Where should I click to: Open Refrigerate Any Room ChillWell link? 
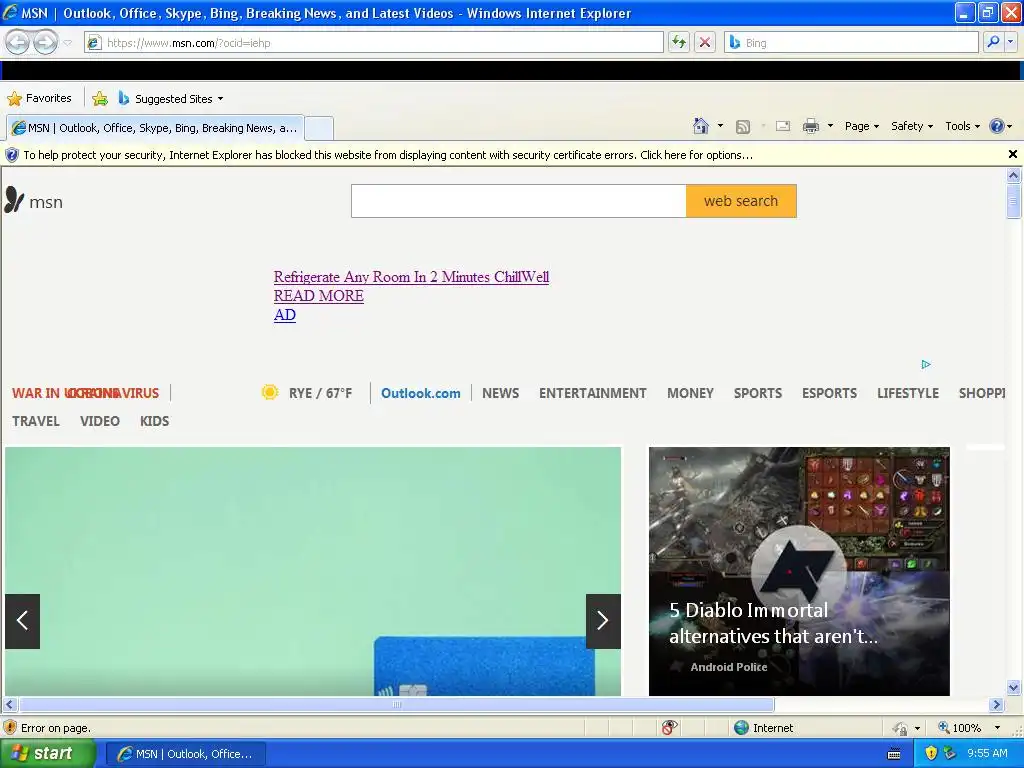[x=411, y=277]
